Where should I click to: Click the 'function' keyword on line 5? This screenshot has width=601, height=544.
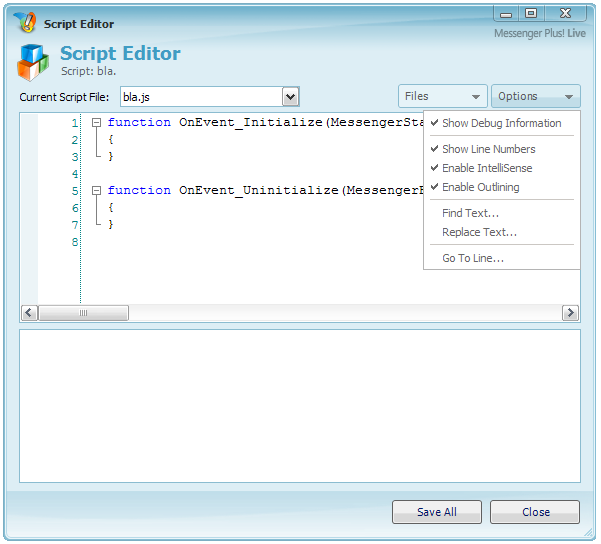(139, 190)
